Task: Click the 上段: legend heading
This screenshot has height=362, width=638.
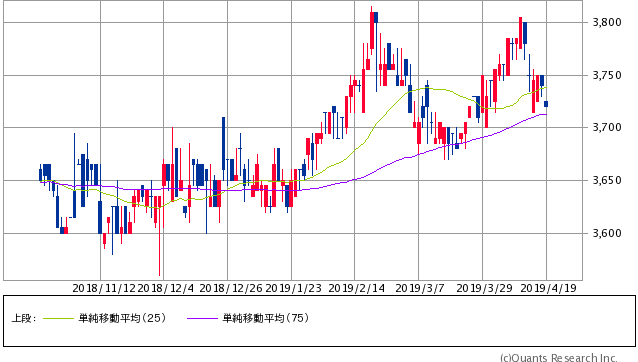Action: (24, 318)
